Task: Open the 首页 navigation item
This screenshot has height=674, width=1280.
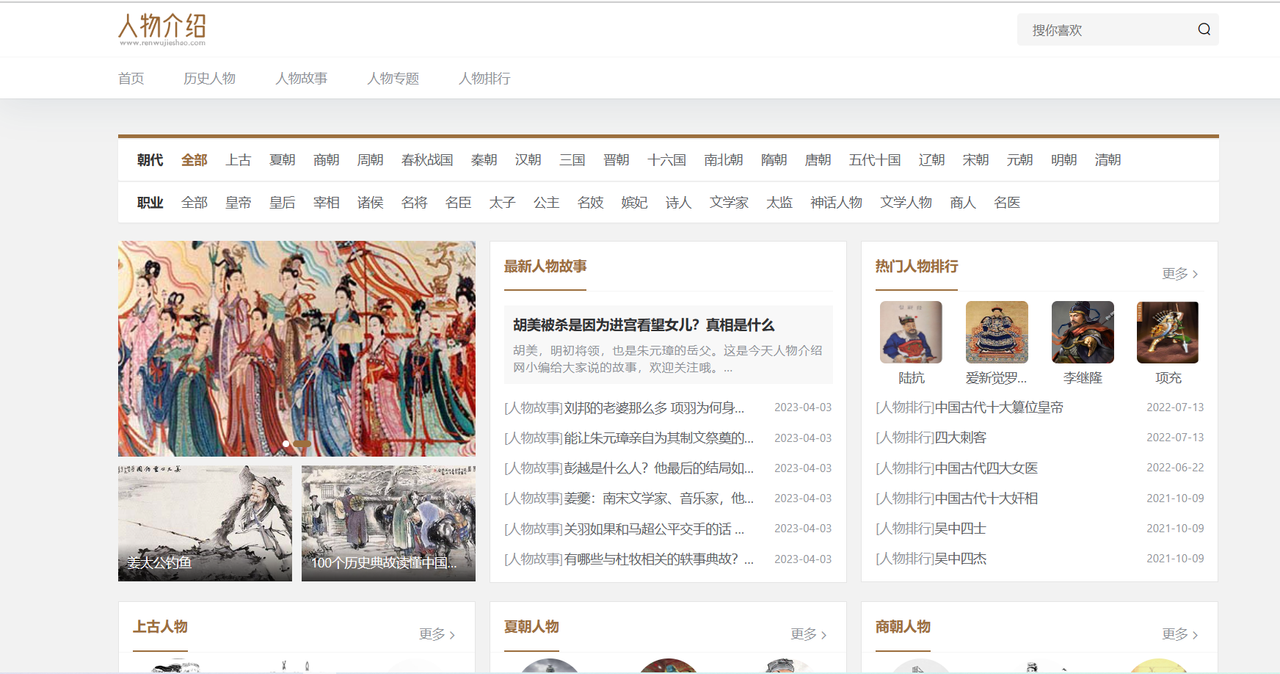Action: pos(131,78)
